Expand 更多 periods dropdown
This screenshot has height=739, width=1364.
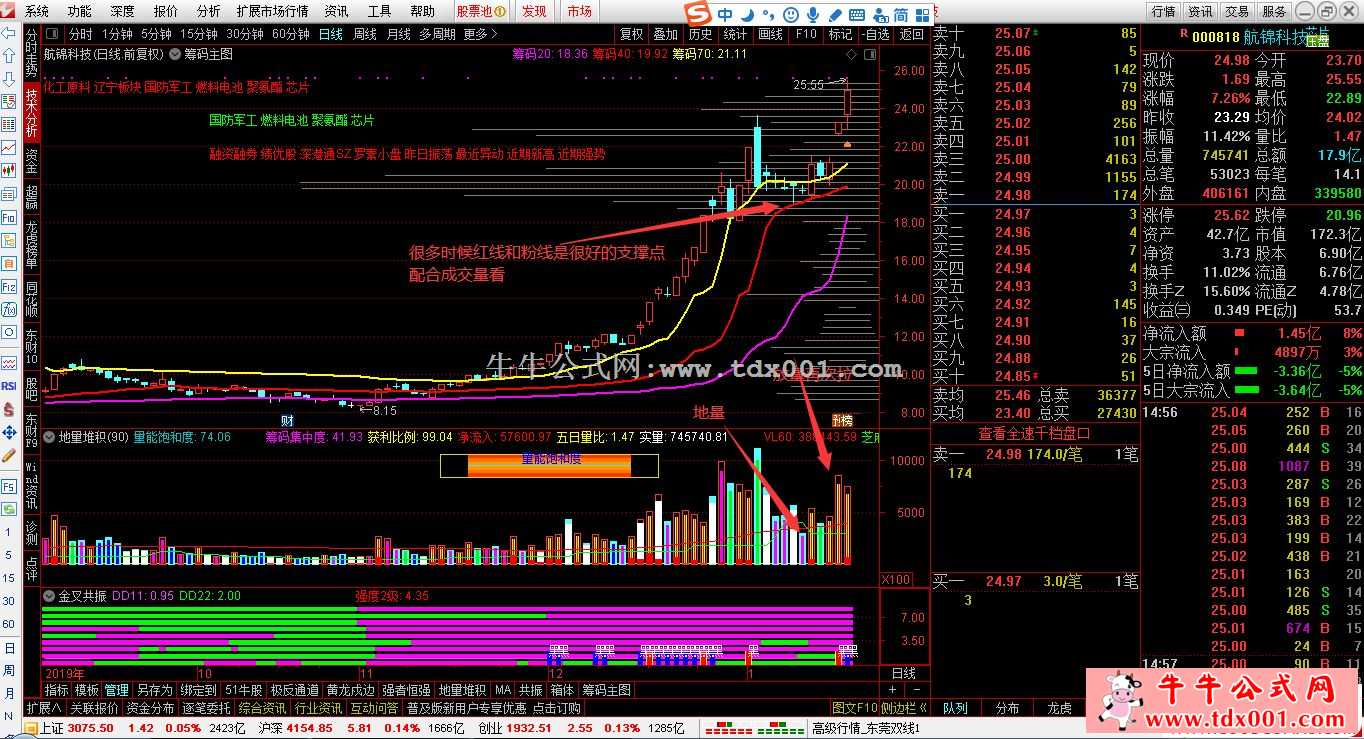(x=481, y=34)
